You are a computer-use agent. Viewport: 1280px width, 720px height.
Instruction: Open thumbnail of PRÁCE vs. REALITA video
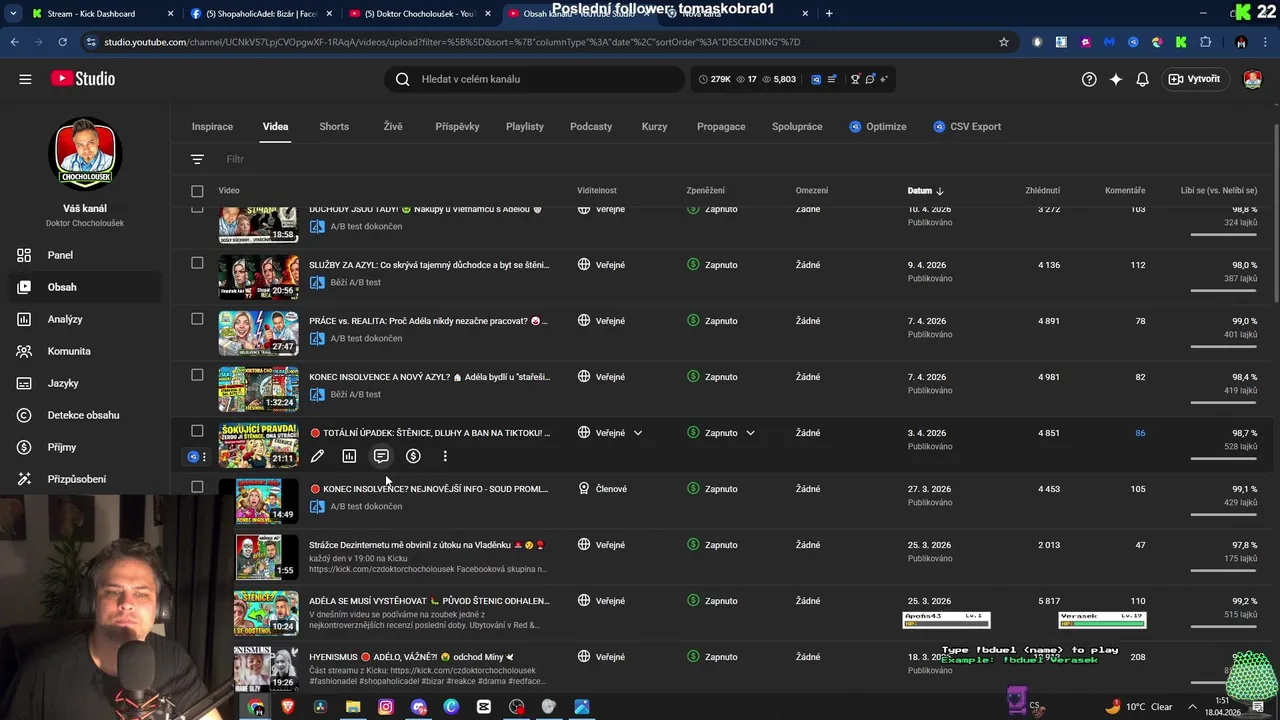point(259,333)
